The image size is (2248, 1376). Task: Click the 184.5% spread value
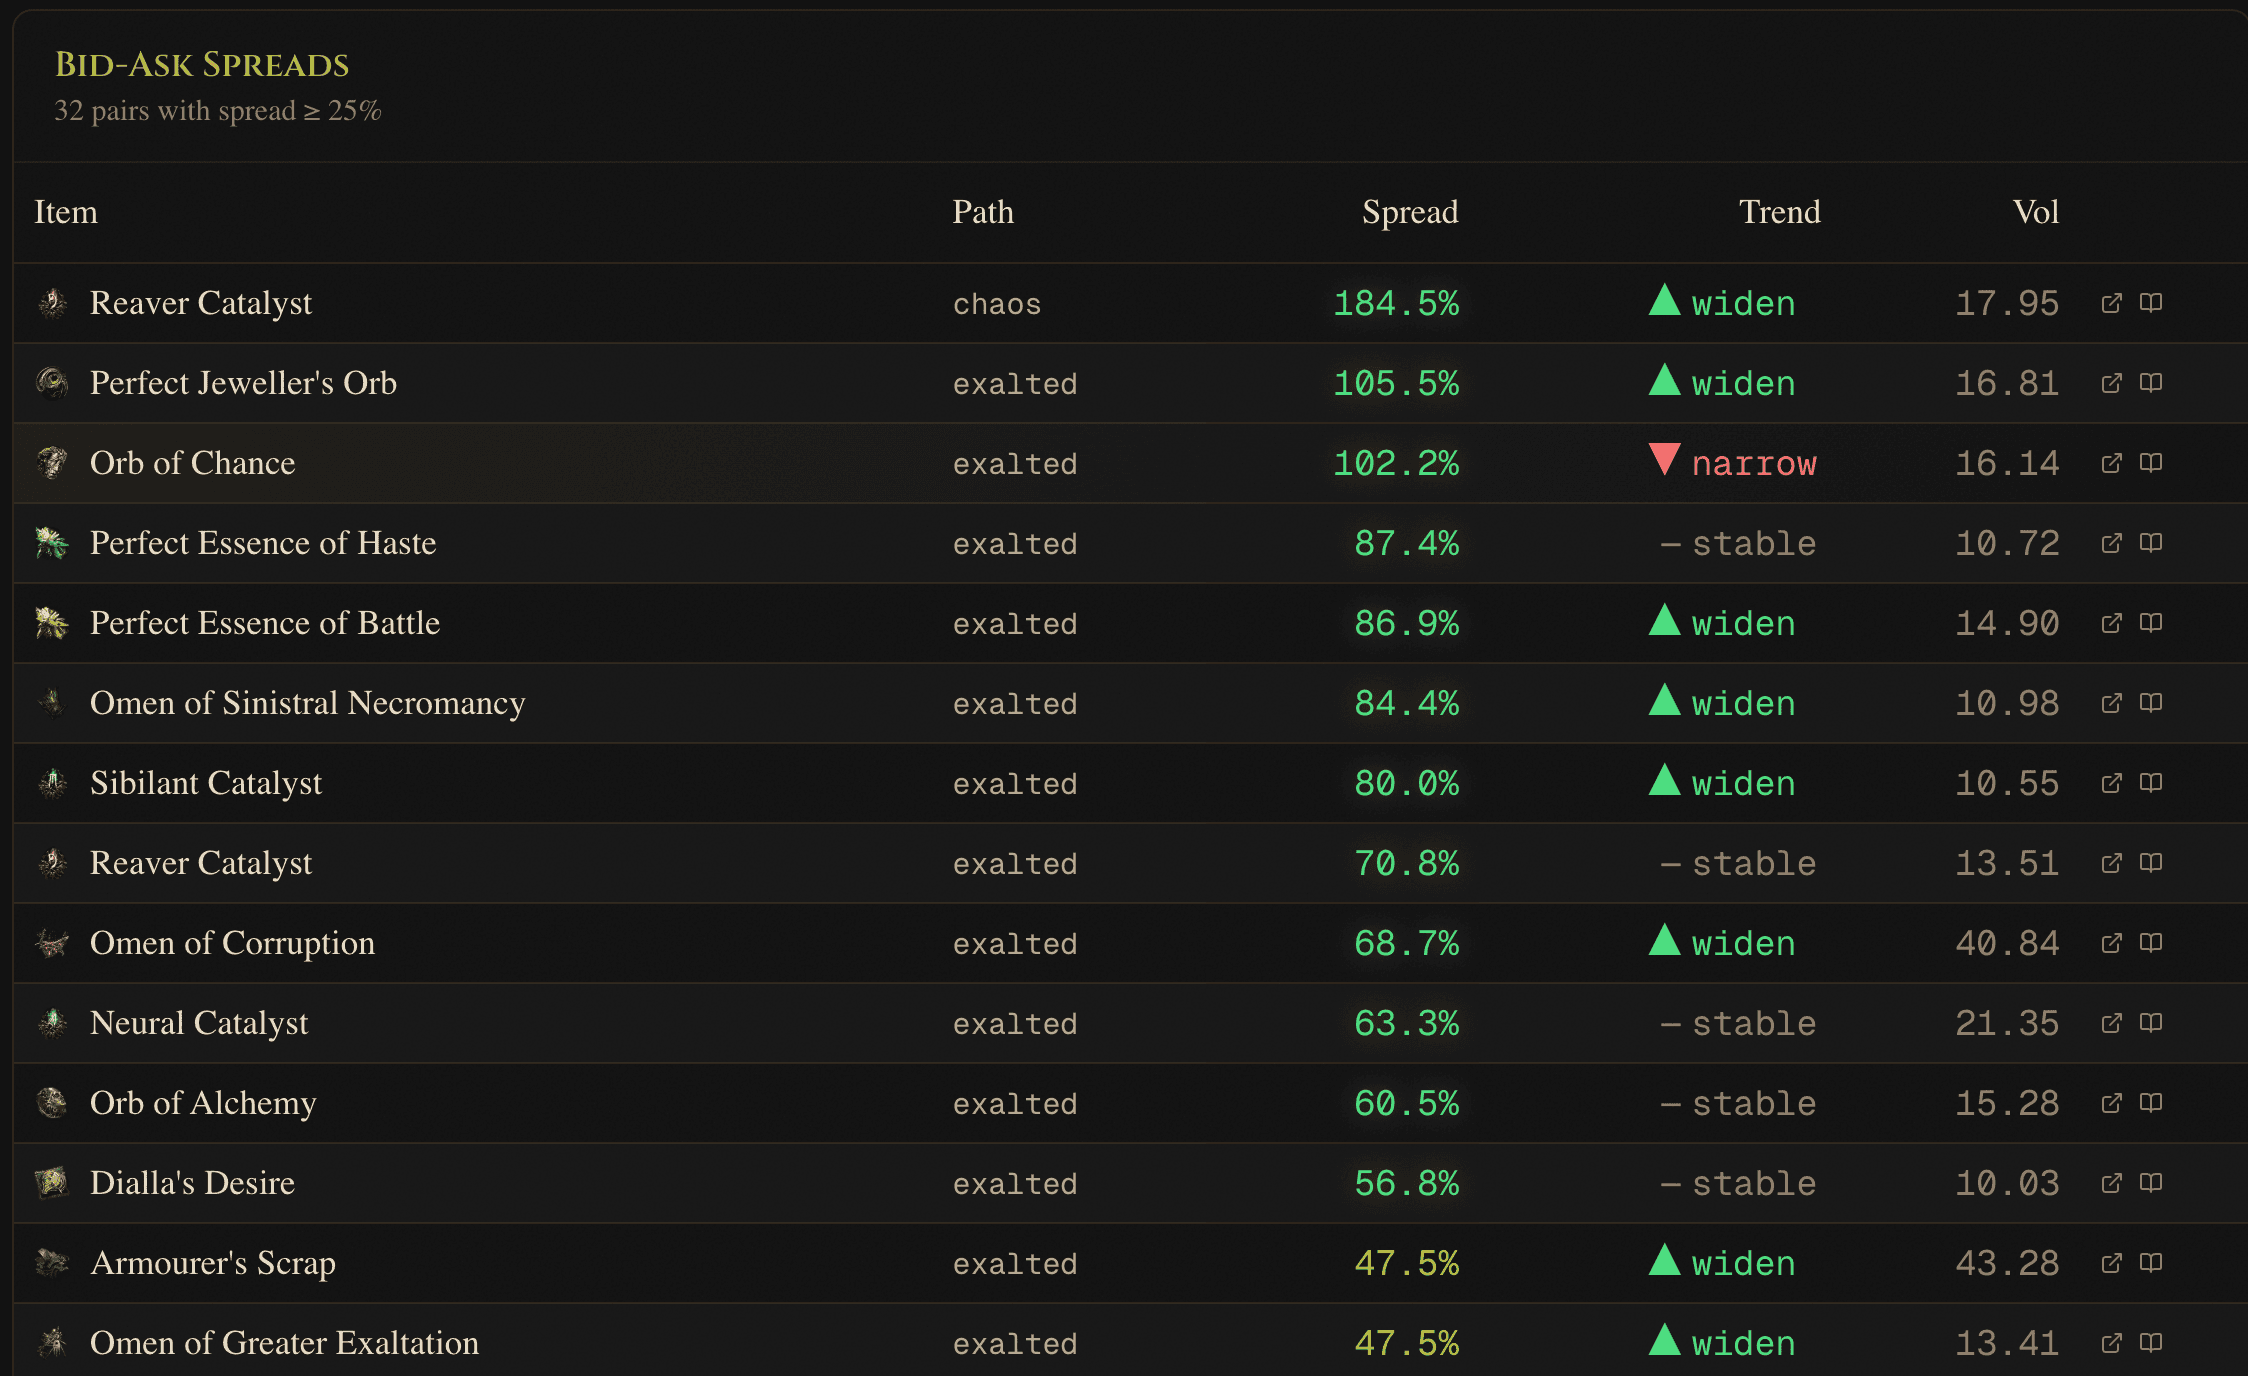pyautogui.click(x=1396, y=303)
